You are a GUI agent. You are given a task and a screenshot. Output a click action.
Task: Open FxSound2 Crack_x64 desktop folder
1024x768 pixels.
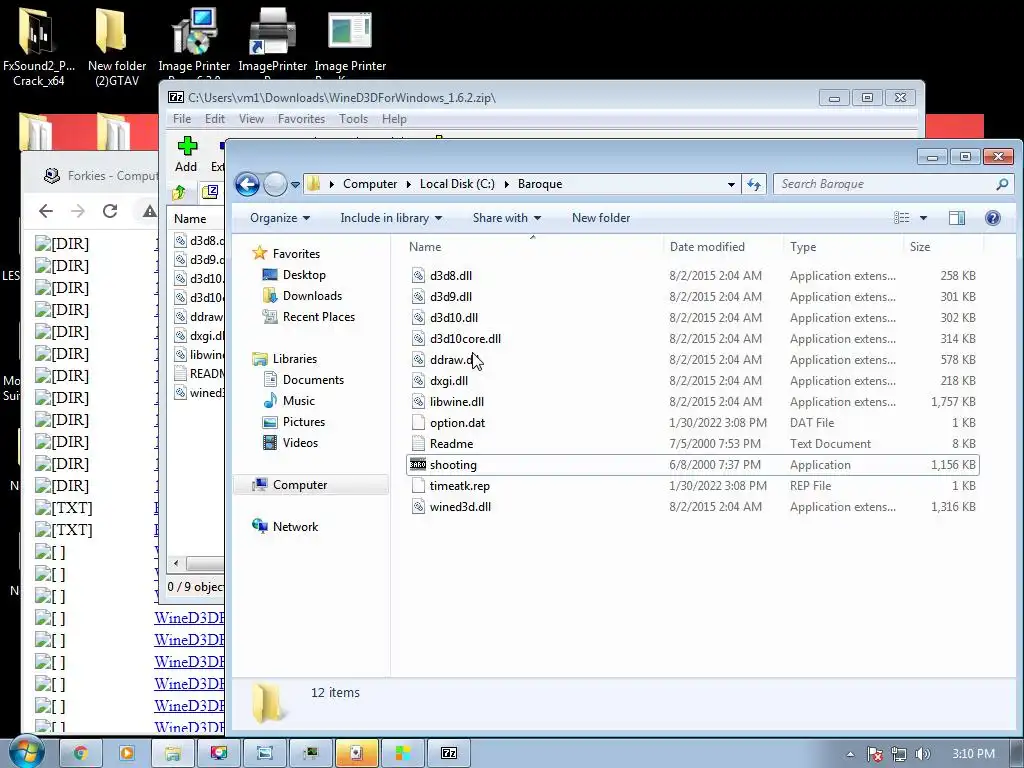tap(38, 48)
